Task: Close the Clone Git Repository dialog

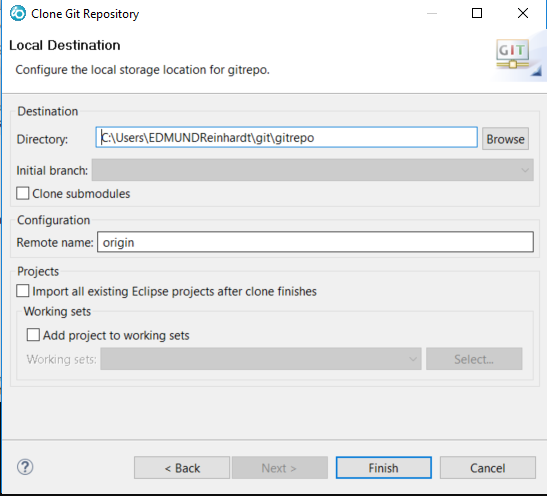Action: pyautogui.click(x=523, y=13)
